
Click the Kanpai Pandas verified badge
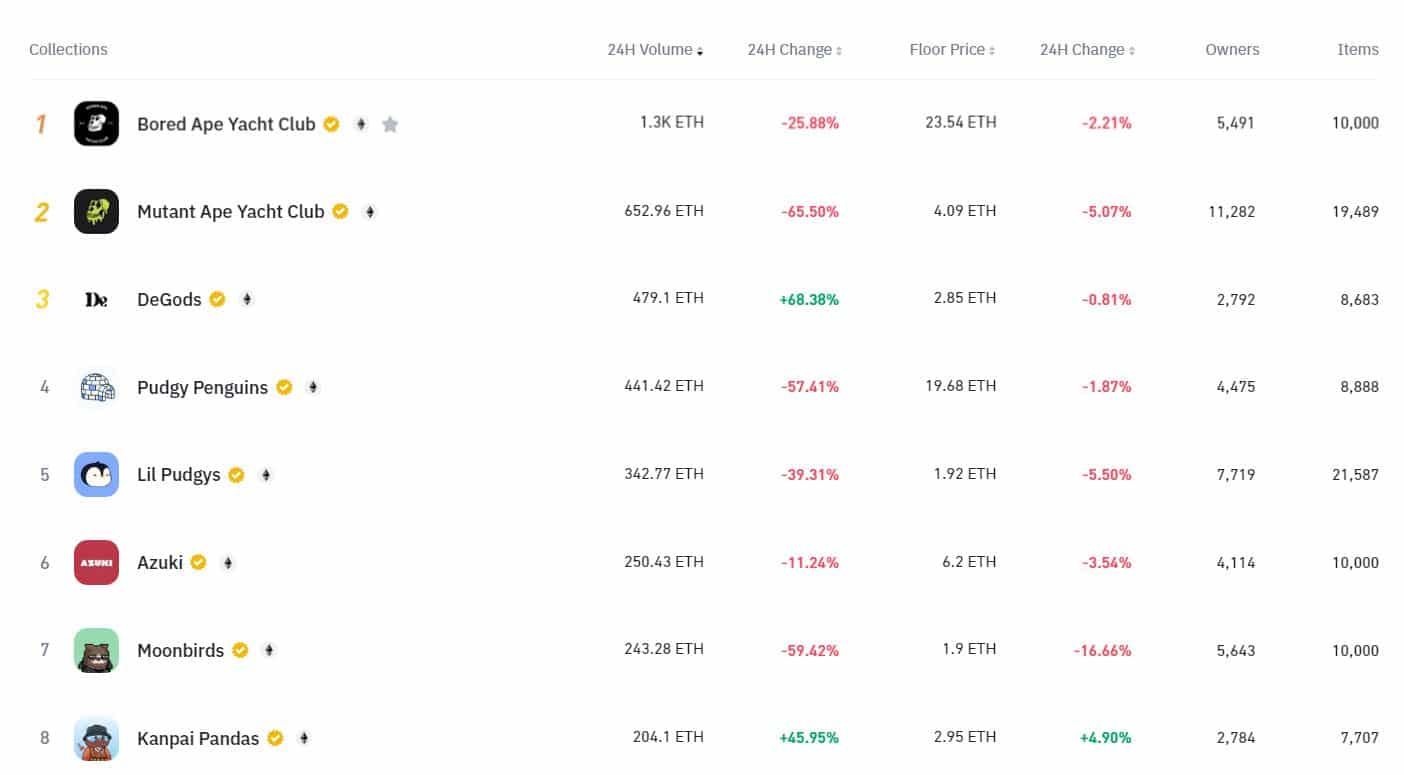click(275, 738)
